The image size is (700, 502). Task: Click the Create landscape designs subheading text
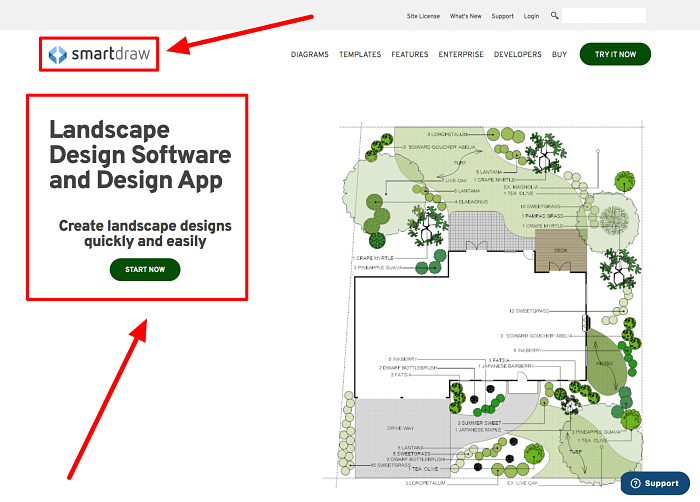[145, 233]
